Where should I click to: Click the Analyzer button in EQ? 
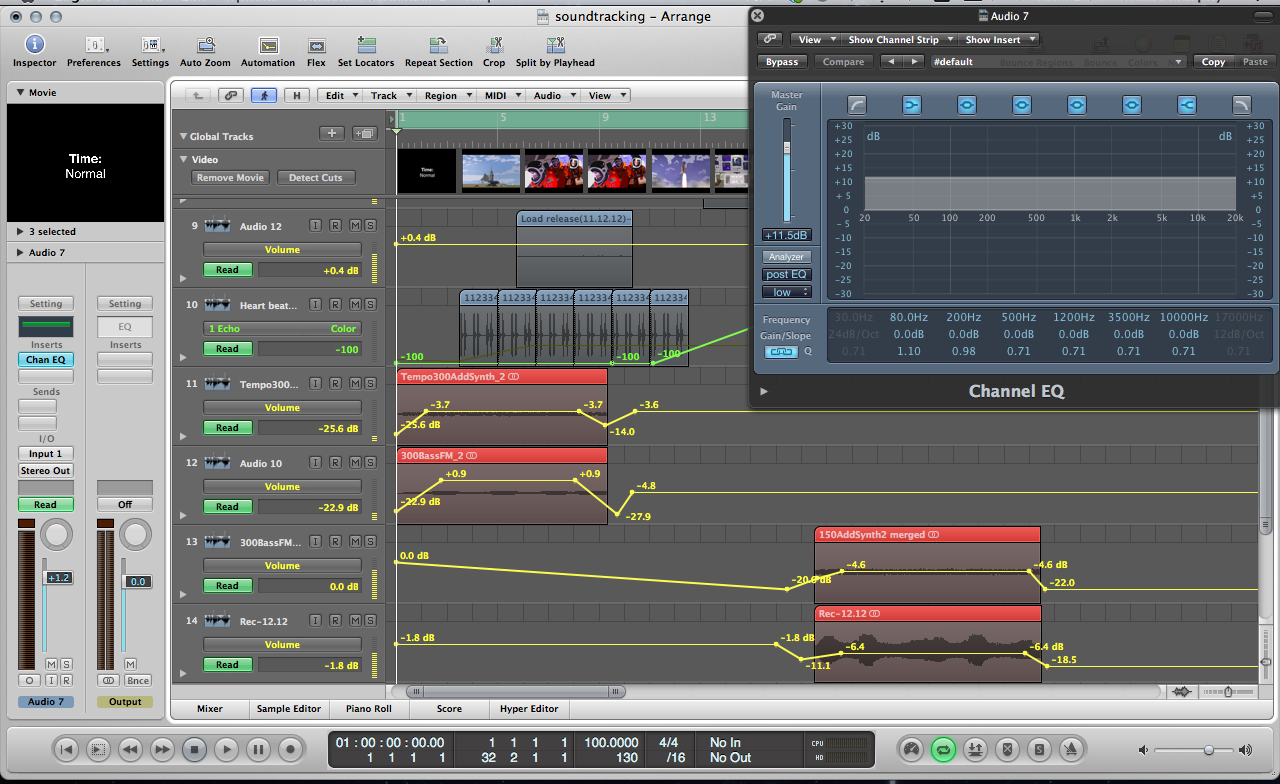coord(786,257)
